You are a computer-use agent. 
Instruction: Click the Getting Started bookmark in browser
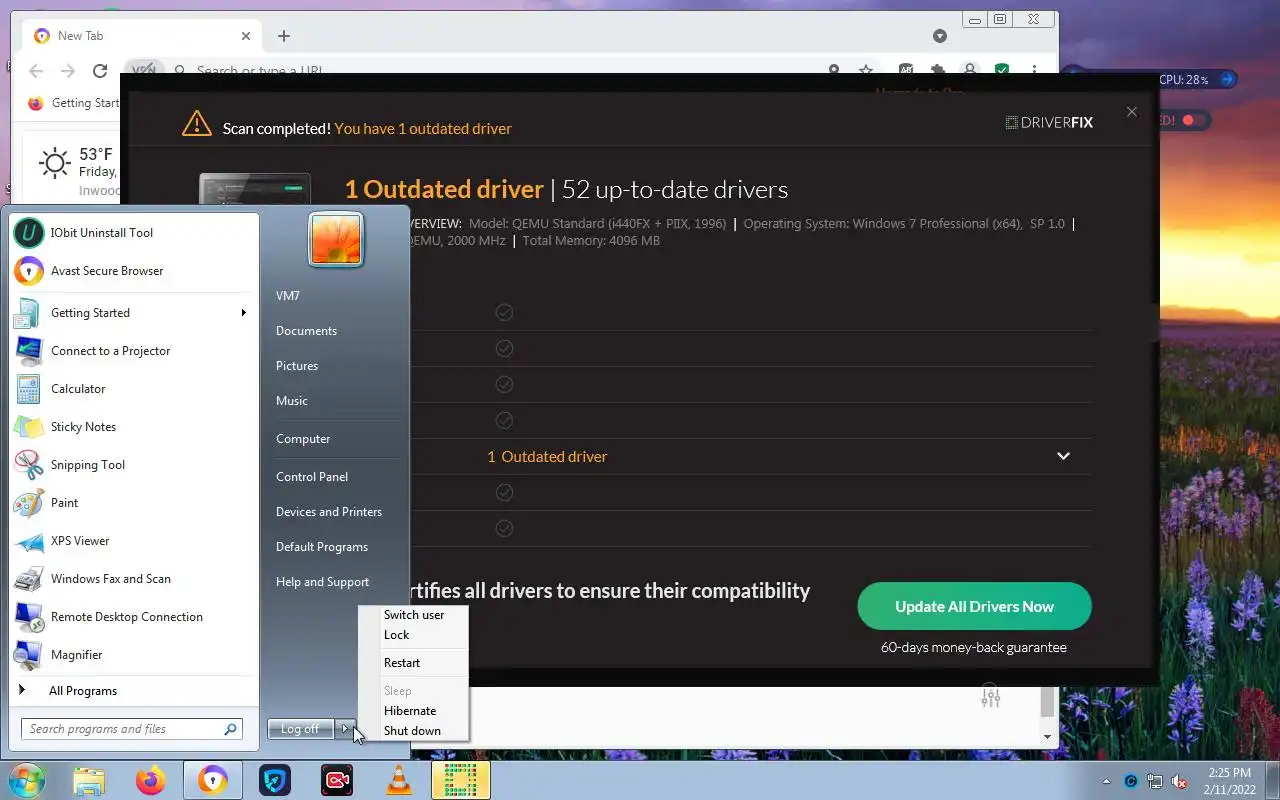click(73, 103)
